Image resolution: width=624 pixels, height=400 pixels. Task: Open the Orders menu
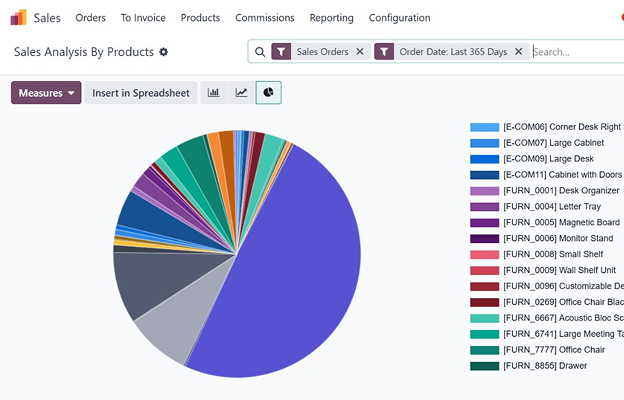tap(90, 18)
